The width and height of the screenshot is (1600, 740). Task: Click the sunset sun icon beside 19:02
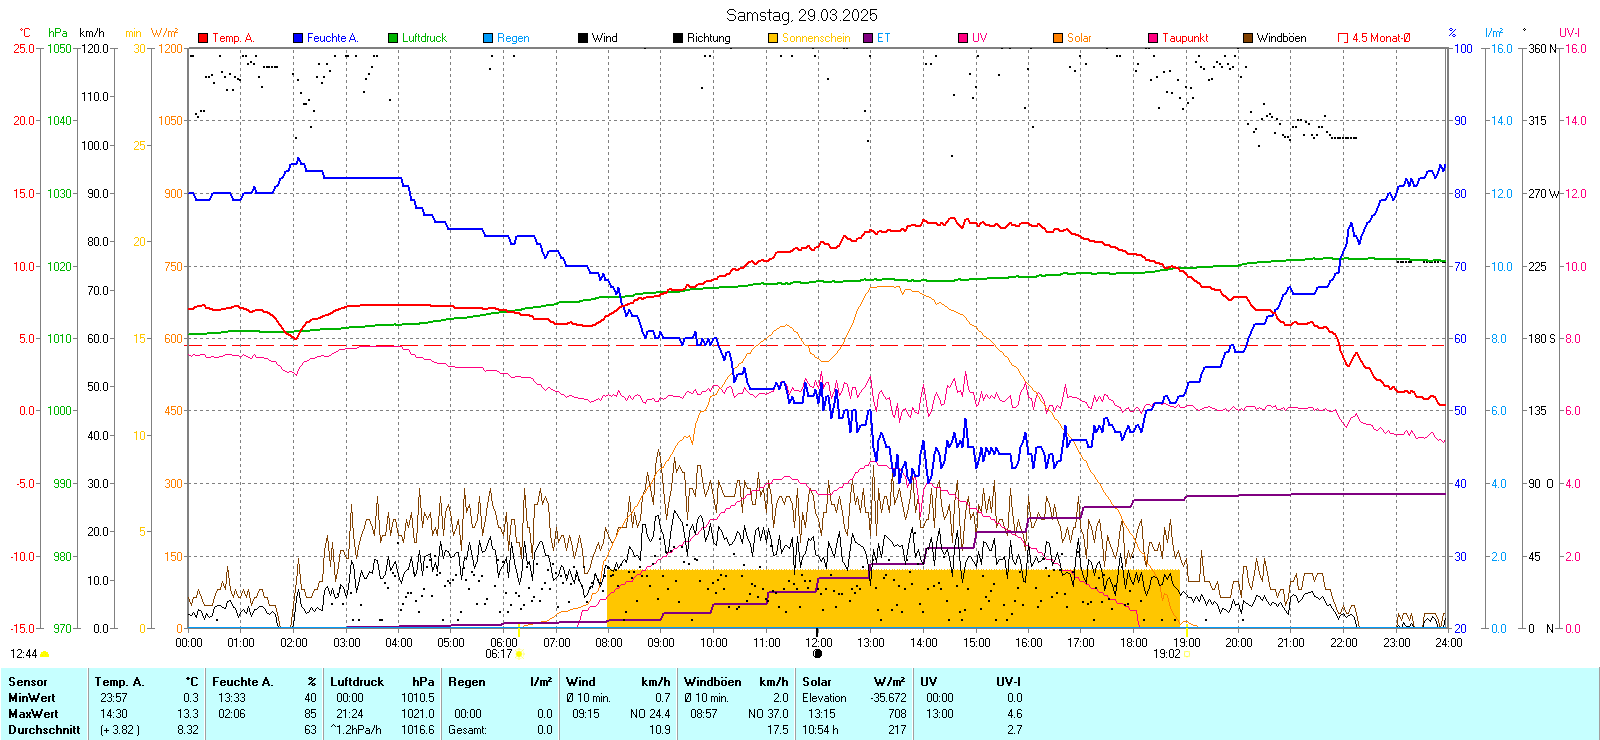(1187, 654)
